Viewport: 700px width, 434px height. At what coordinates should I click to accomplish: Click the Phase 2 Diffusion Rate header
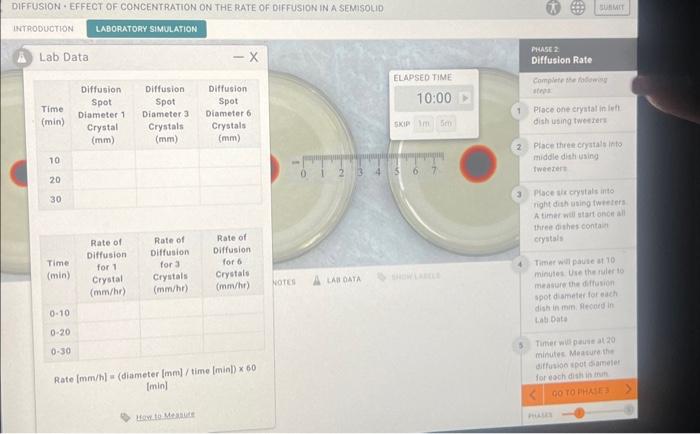[578, 55]
